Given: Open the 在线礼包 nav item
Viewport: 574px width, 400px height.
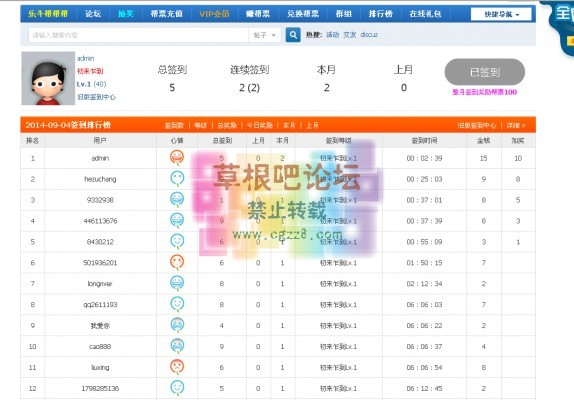Looking at the screenshot, I should click(425, 14).
